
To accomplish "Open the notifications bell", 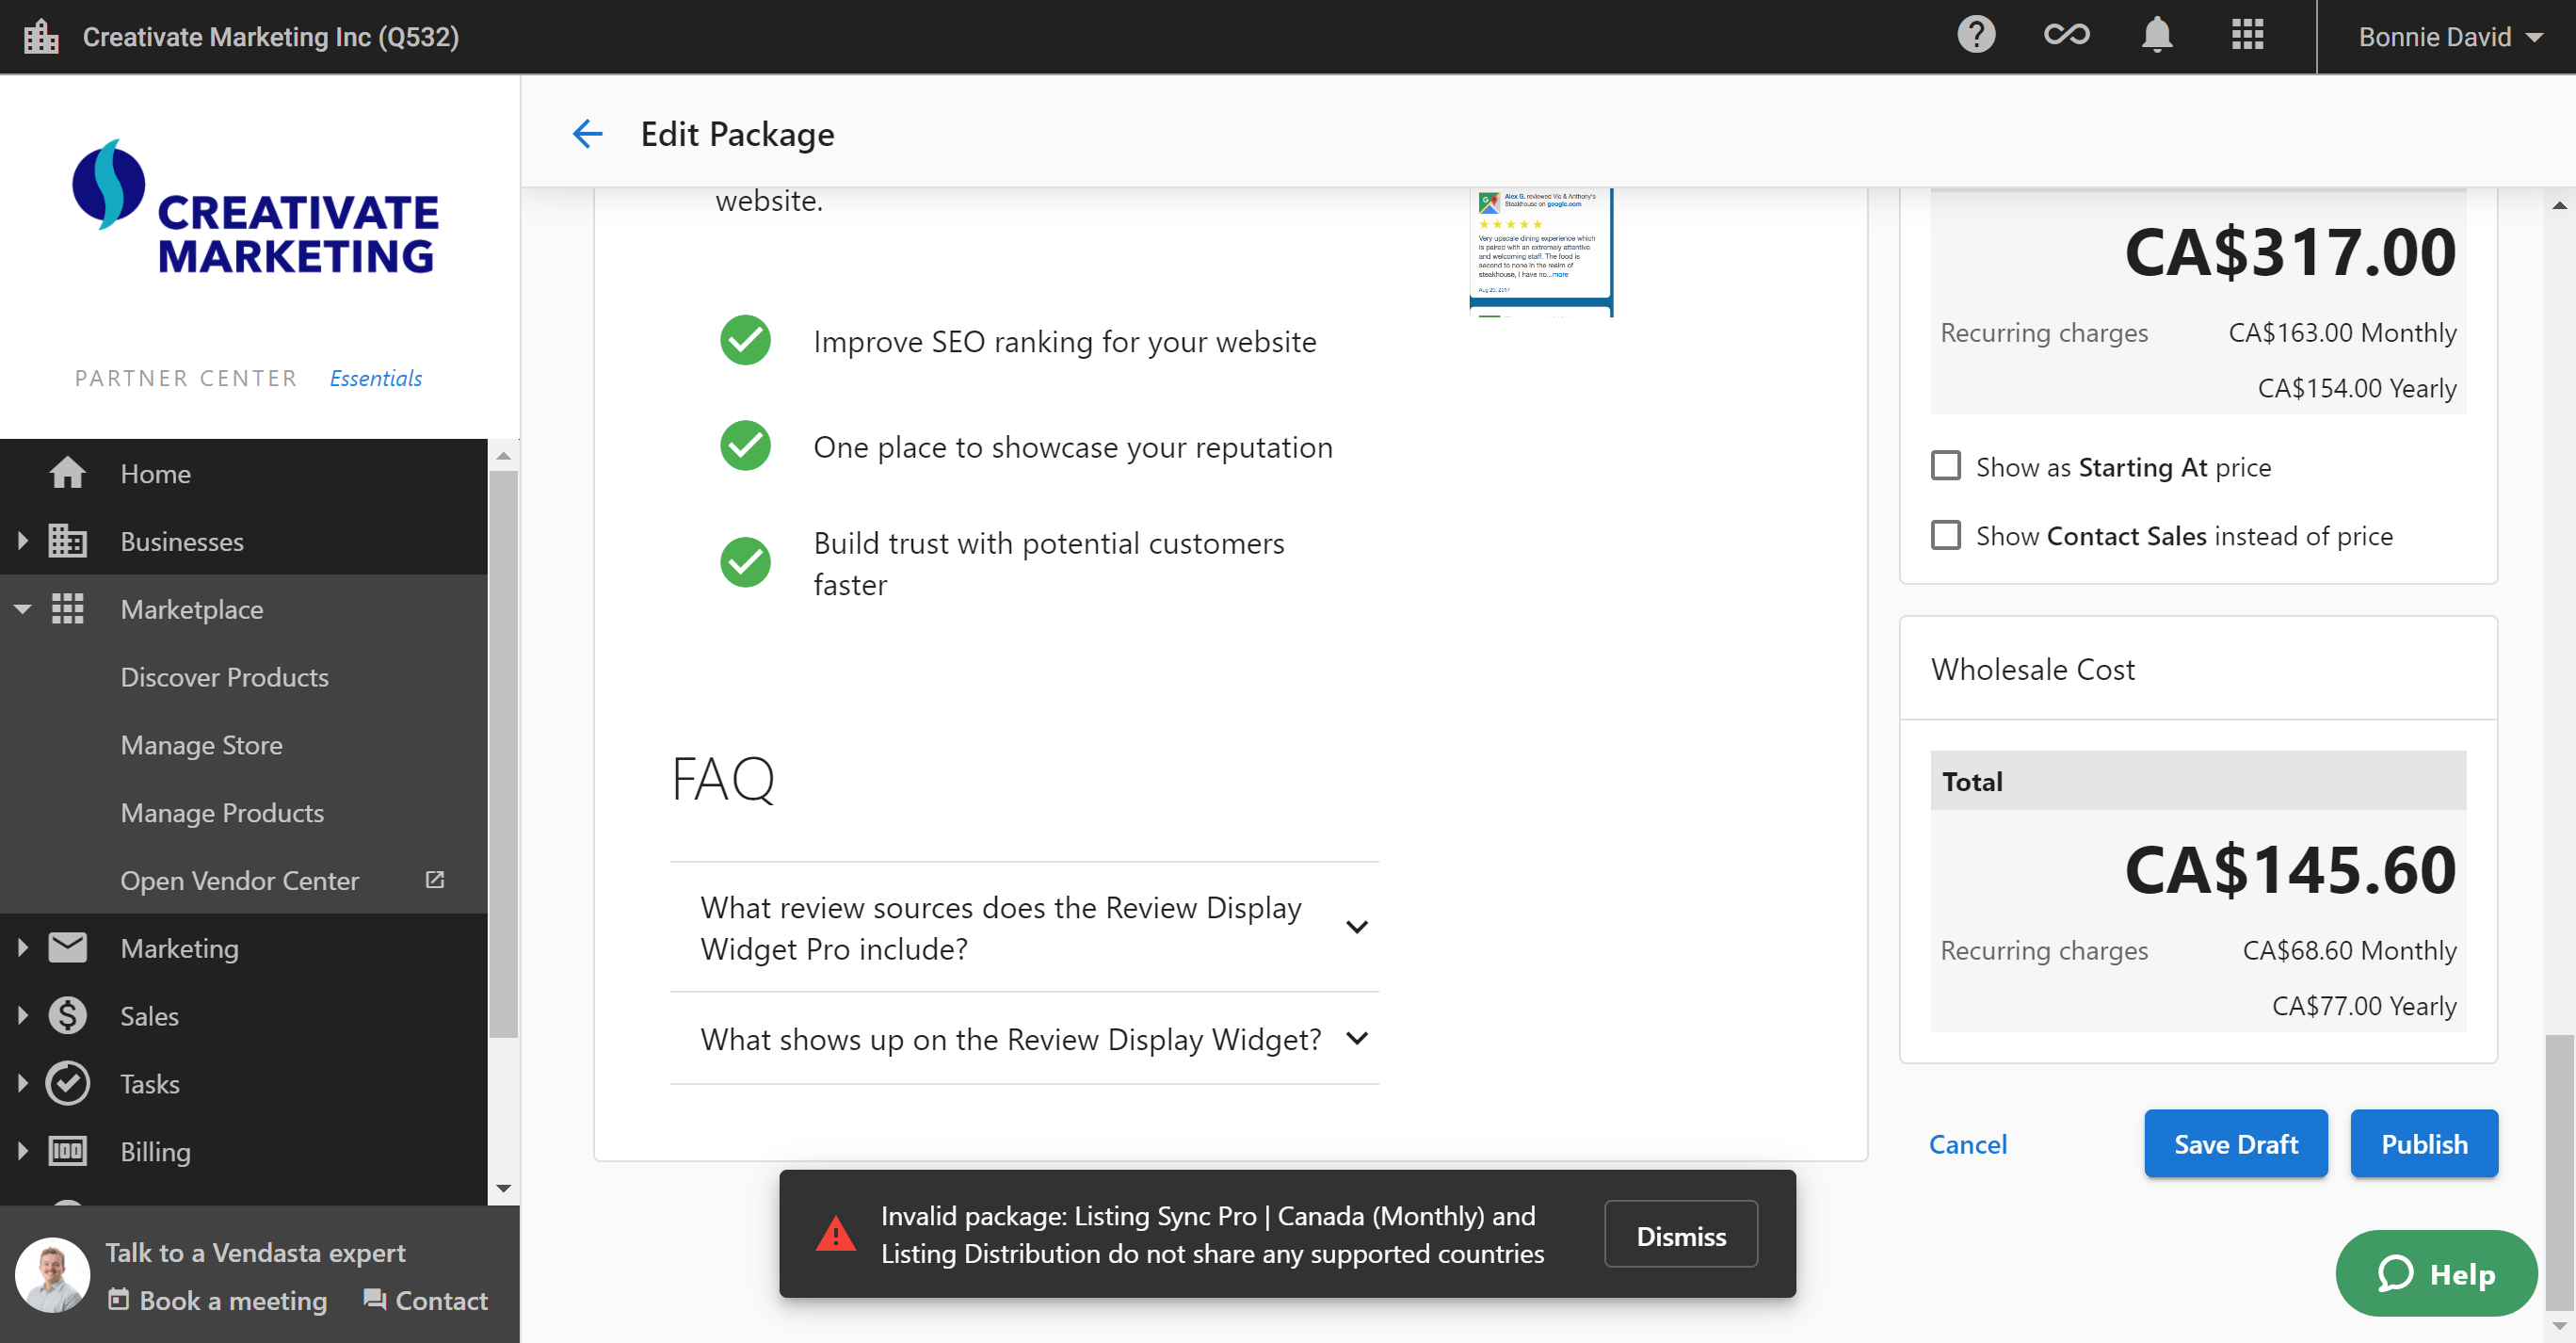I will point(2157,36).
